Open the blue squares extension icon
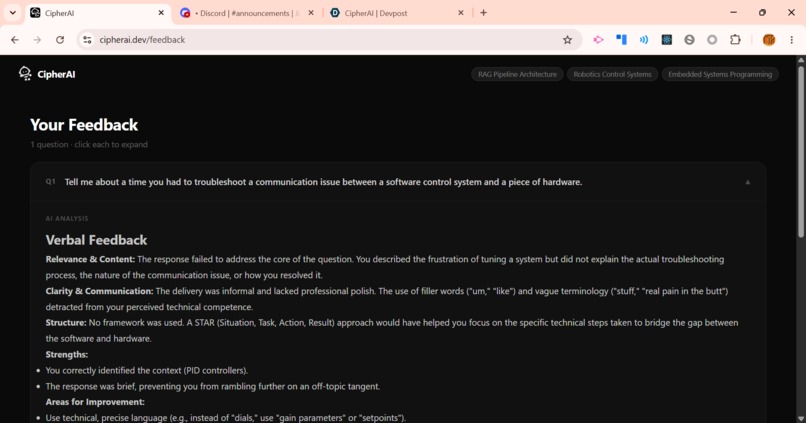Viewport: 806px width, 423px height. pos(621,40)
